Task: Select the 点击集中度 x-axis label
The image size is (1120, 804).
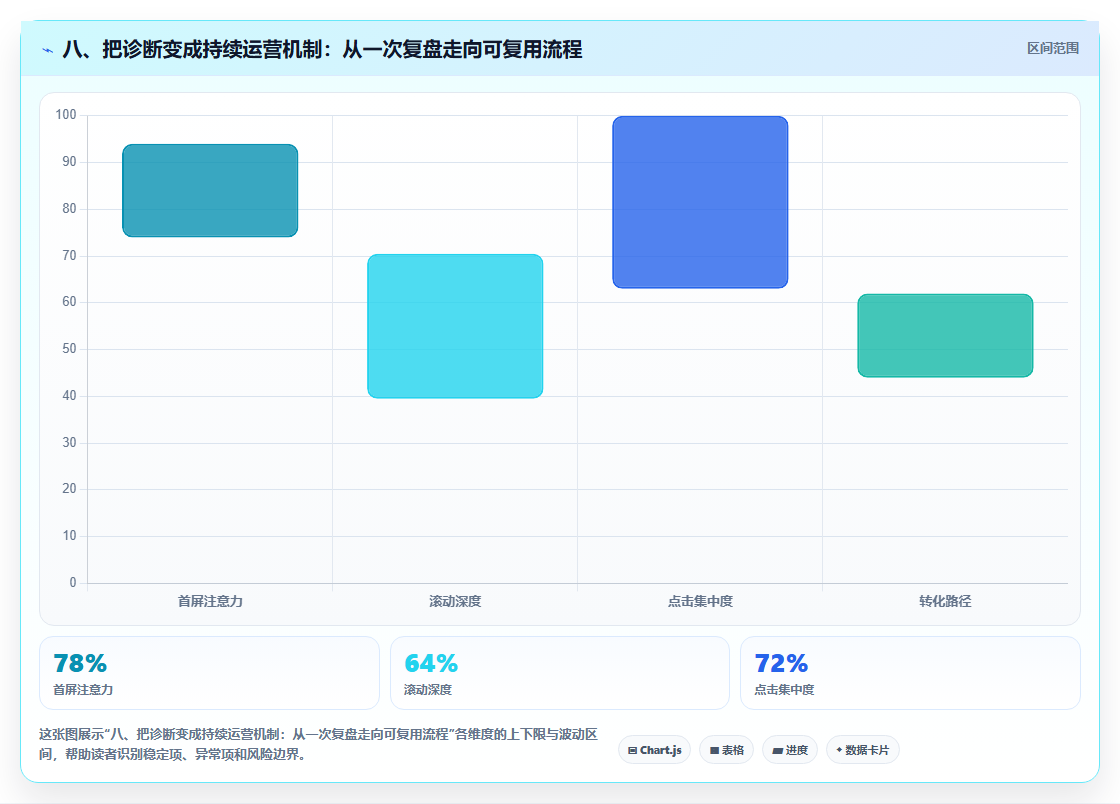Action: pos(700,601)
